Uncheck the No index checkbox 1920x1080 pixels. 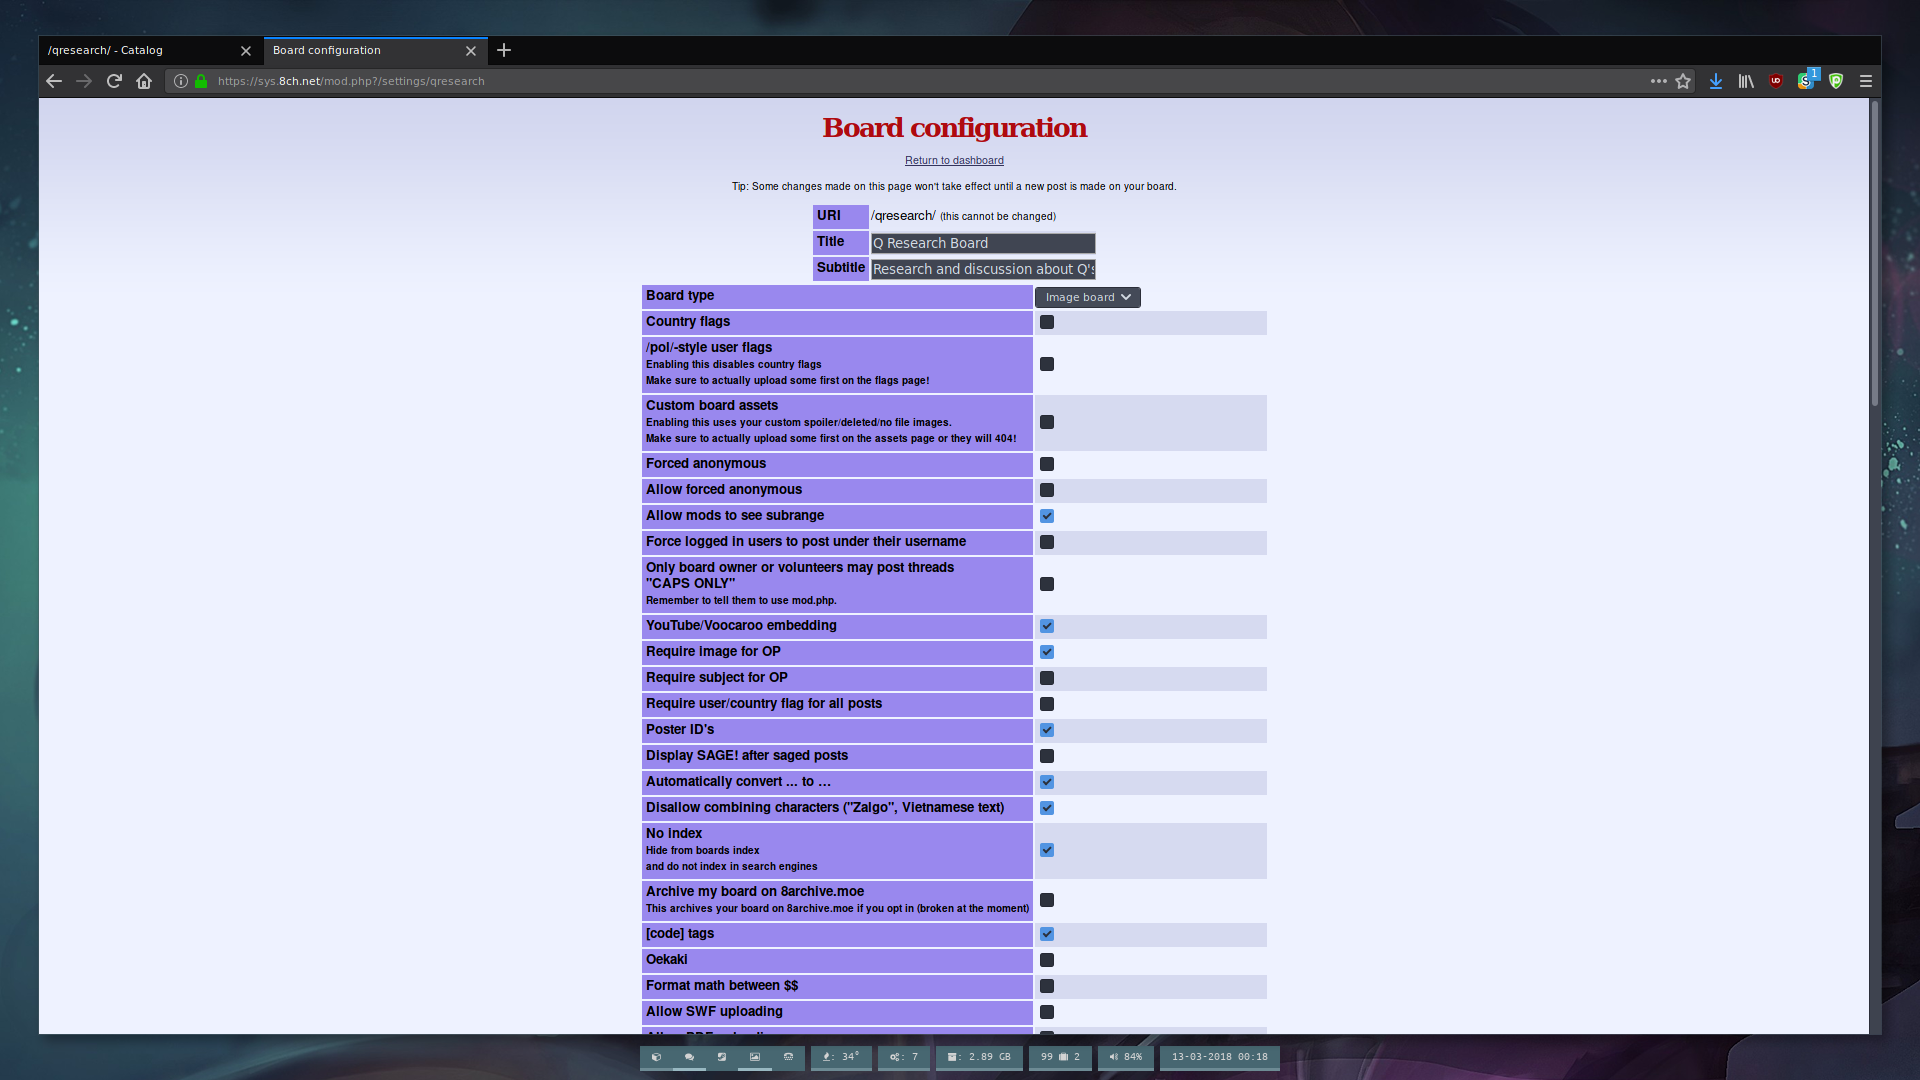[x=1047, y=850]
